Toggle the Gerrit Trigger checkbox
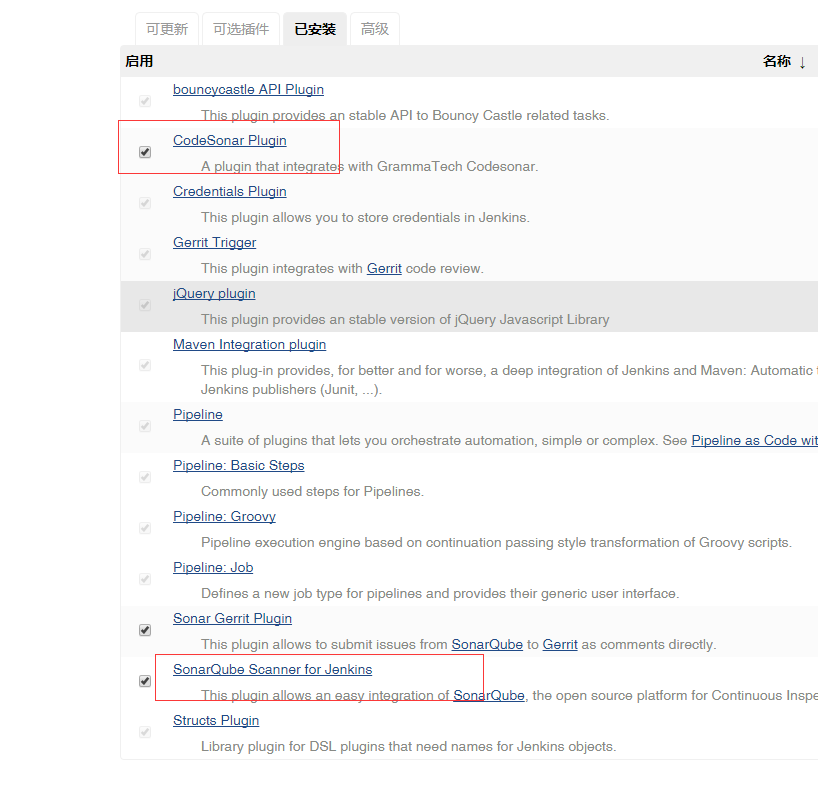Image resolution: width=818 pixels, height=787 pixels. [145, 255]
